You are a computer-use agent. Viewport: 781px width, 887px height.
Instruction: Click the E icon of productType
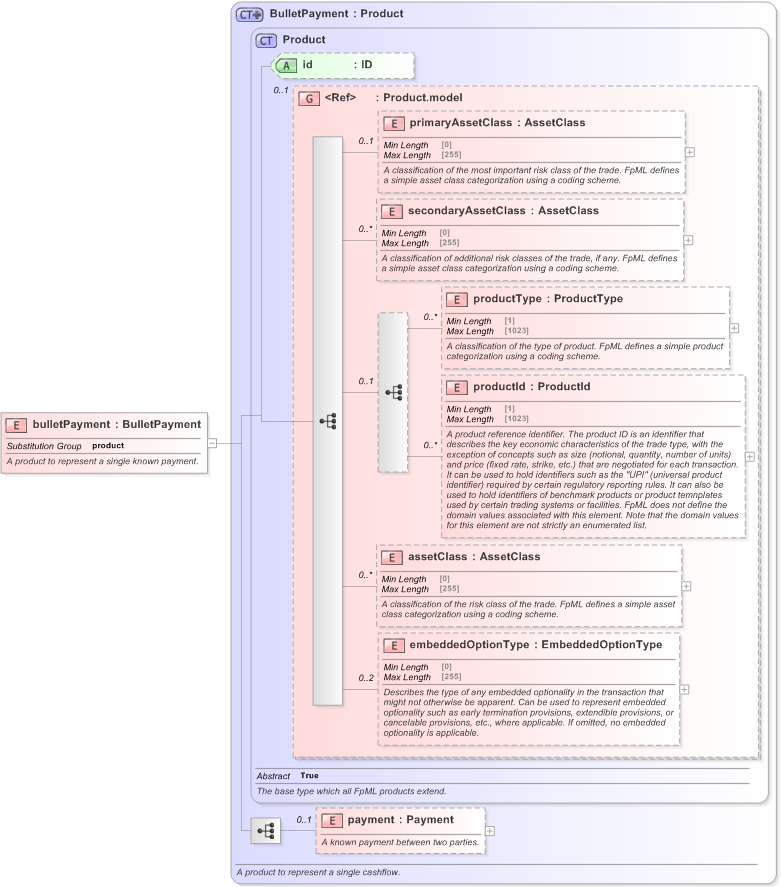click(456, 300)
